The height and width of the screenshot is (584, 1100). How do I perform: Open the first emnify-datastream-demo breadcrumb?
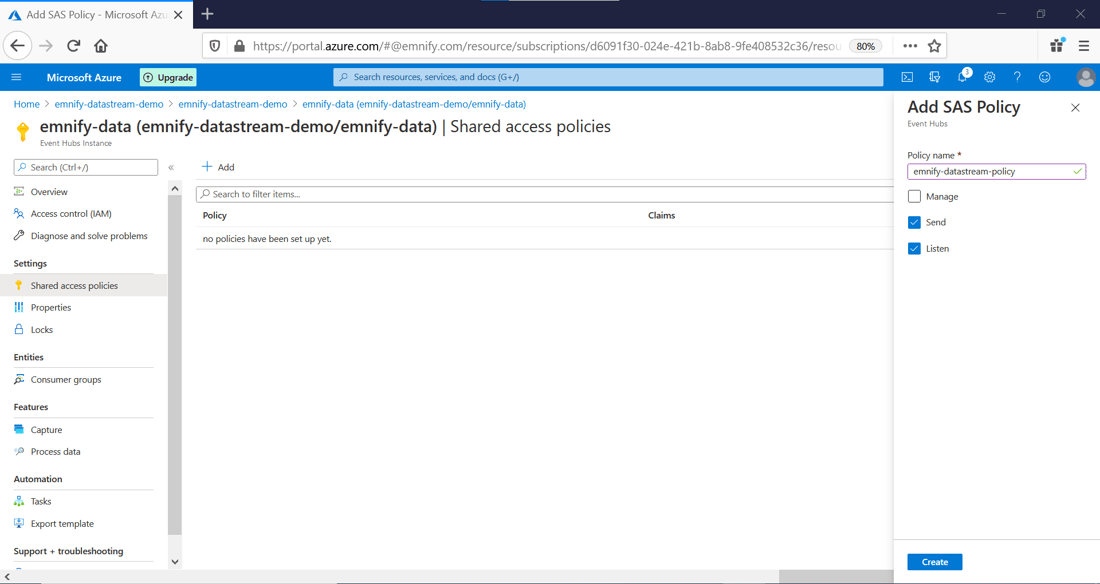109,104
